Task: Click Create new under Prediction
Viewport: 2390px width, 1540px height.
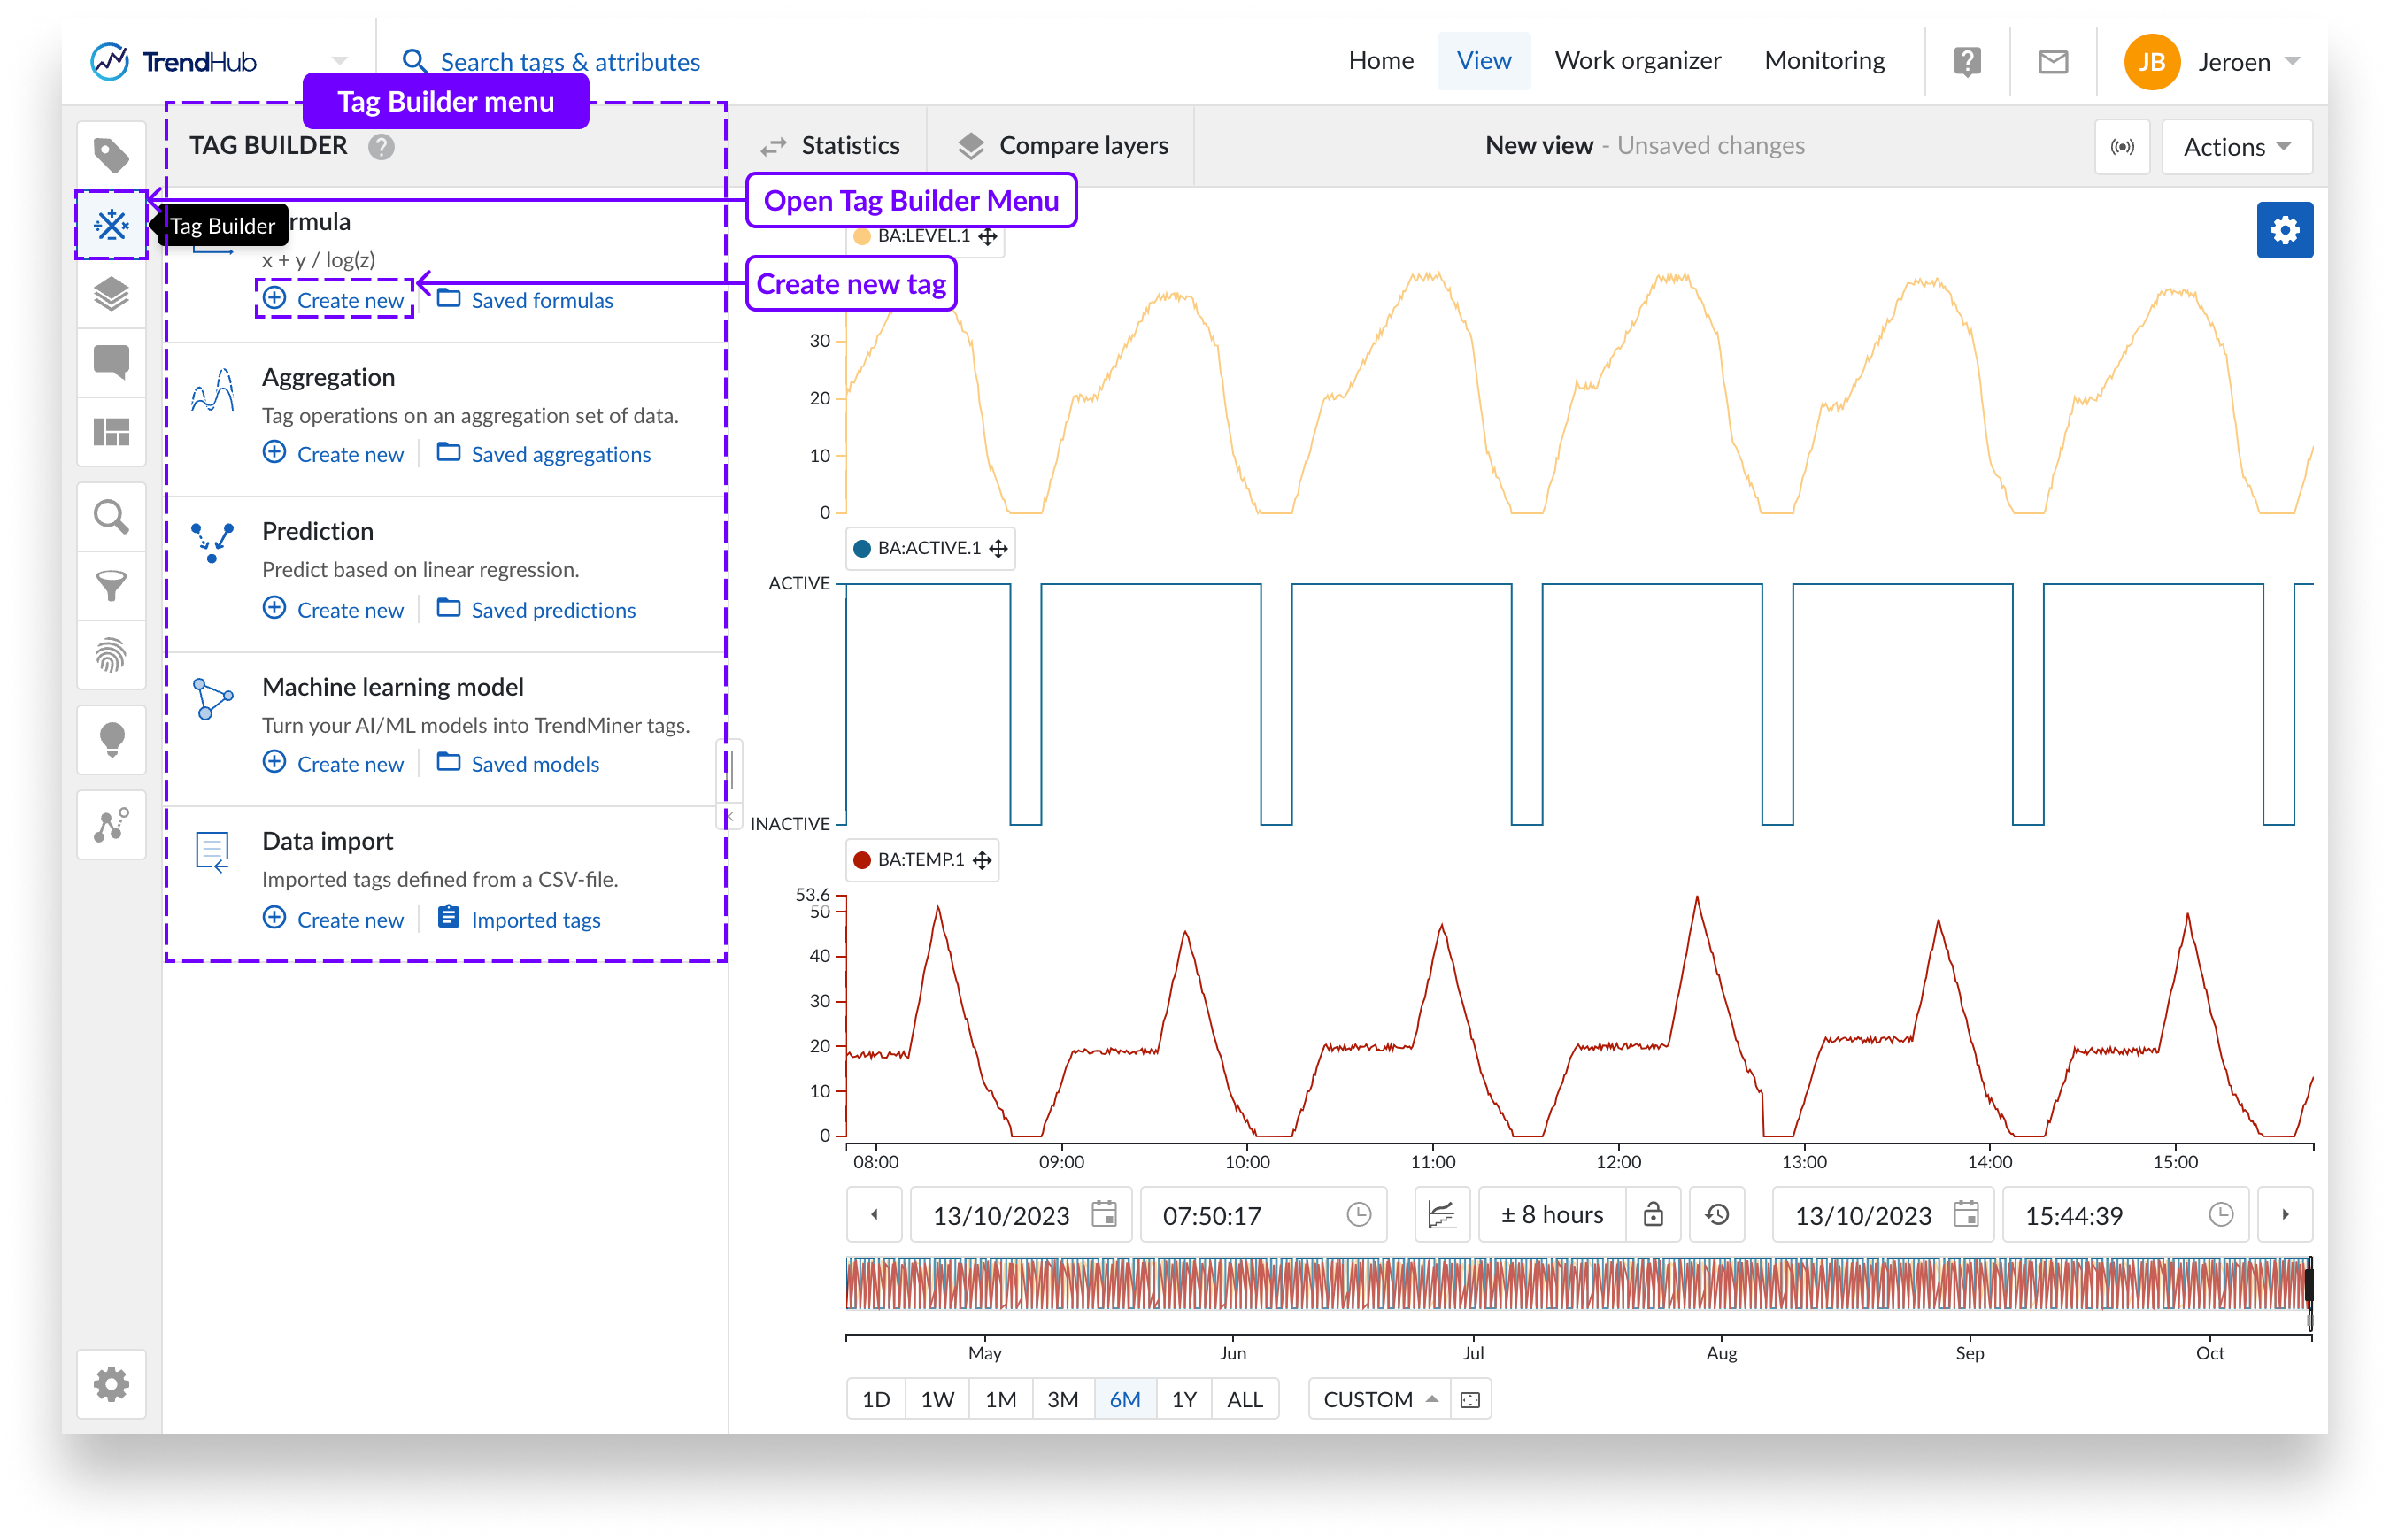Action: [349, 610]
